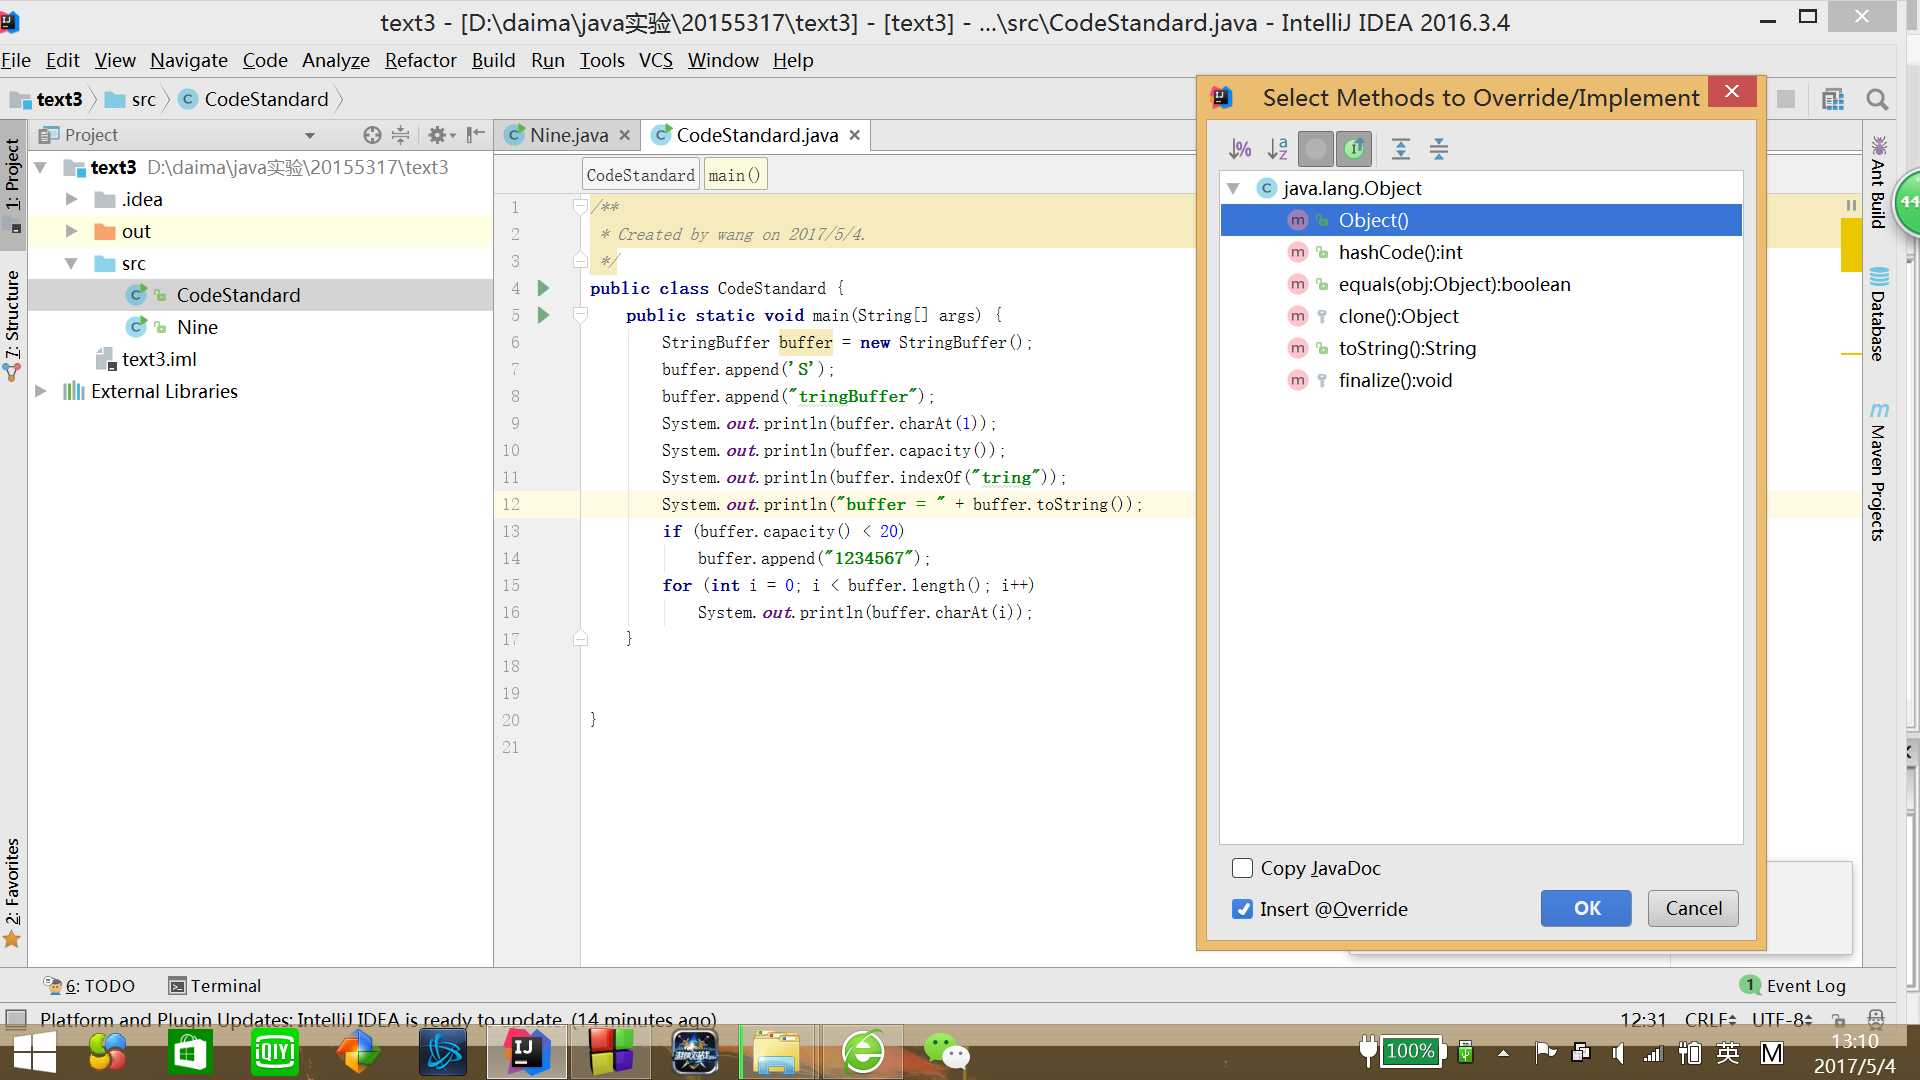Open the Event Log

[x=1794, y=986]
